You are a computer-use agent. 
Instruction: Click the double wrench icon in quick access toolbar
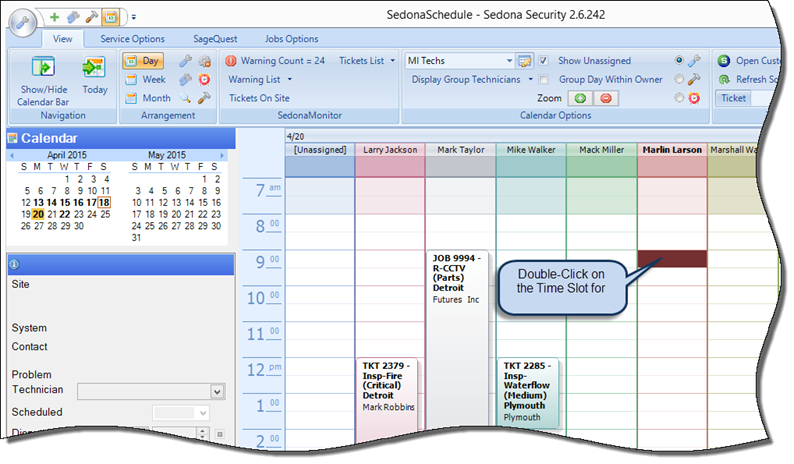73,18
